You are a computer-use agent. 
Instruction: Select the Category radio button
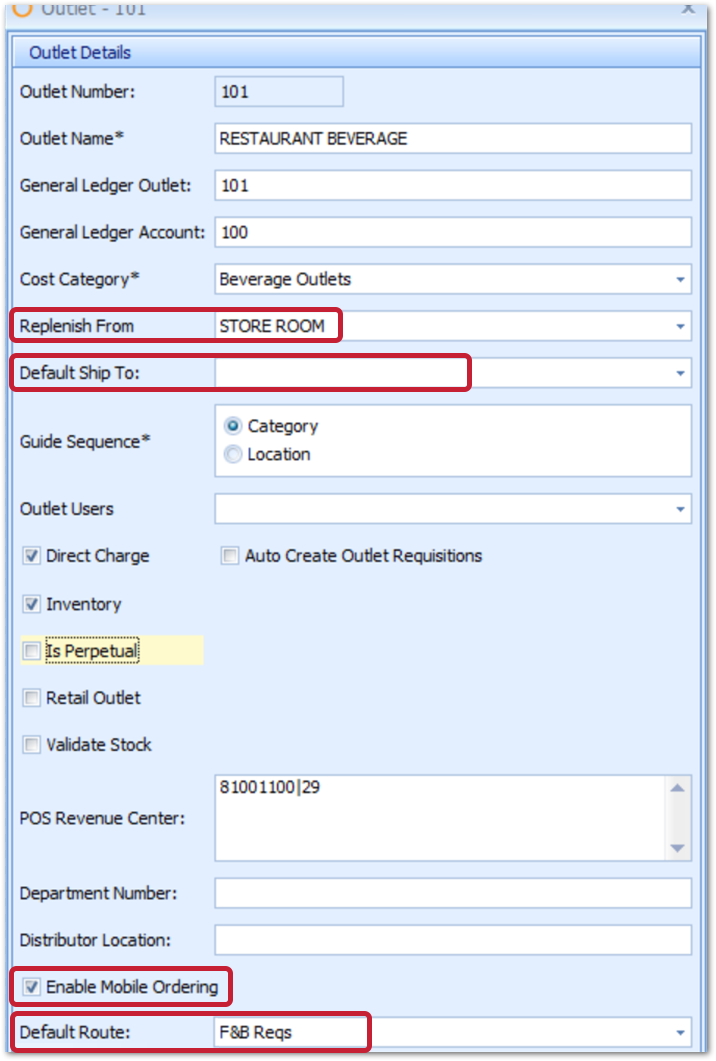(233, 425)
